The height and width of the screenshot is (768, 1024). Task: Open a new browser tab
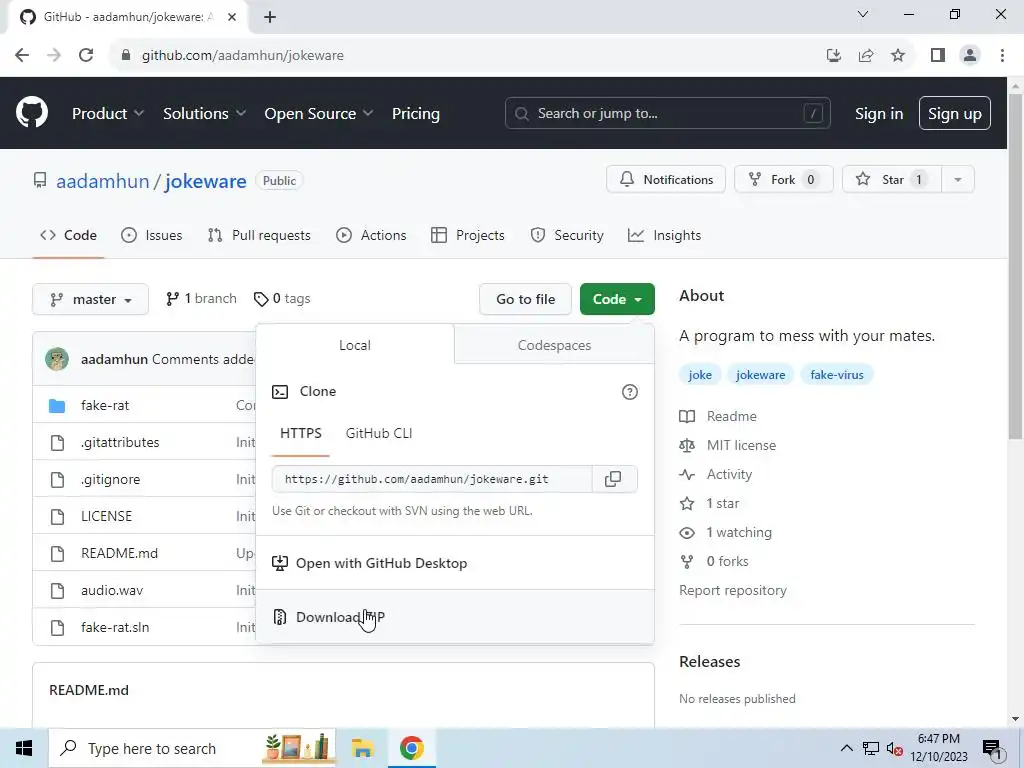tap(270, 18)
